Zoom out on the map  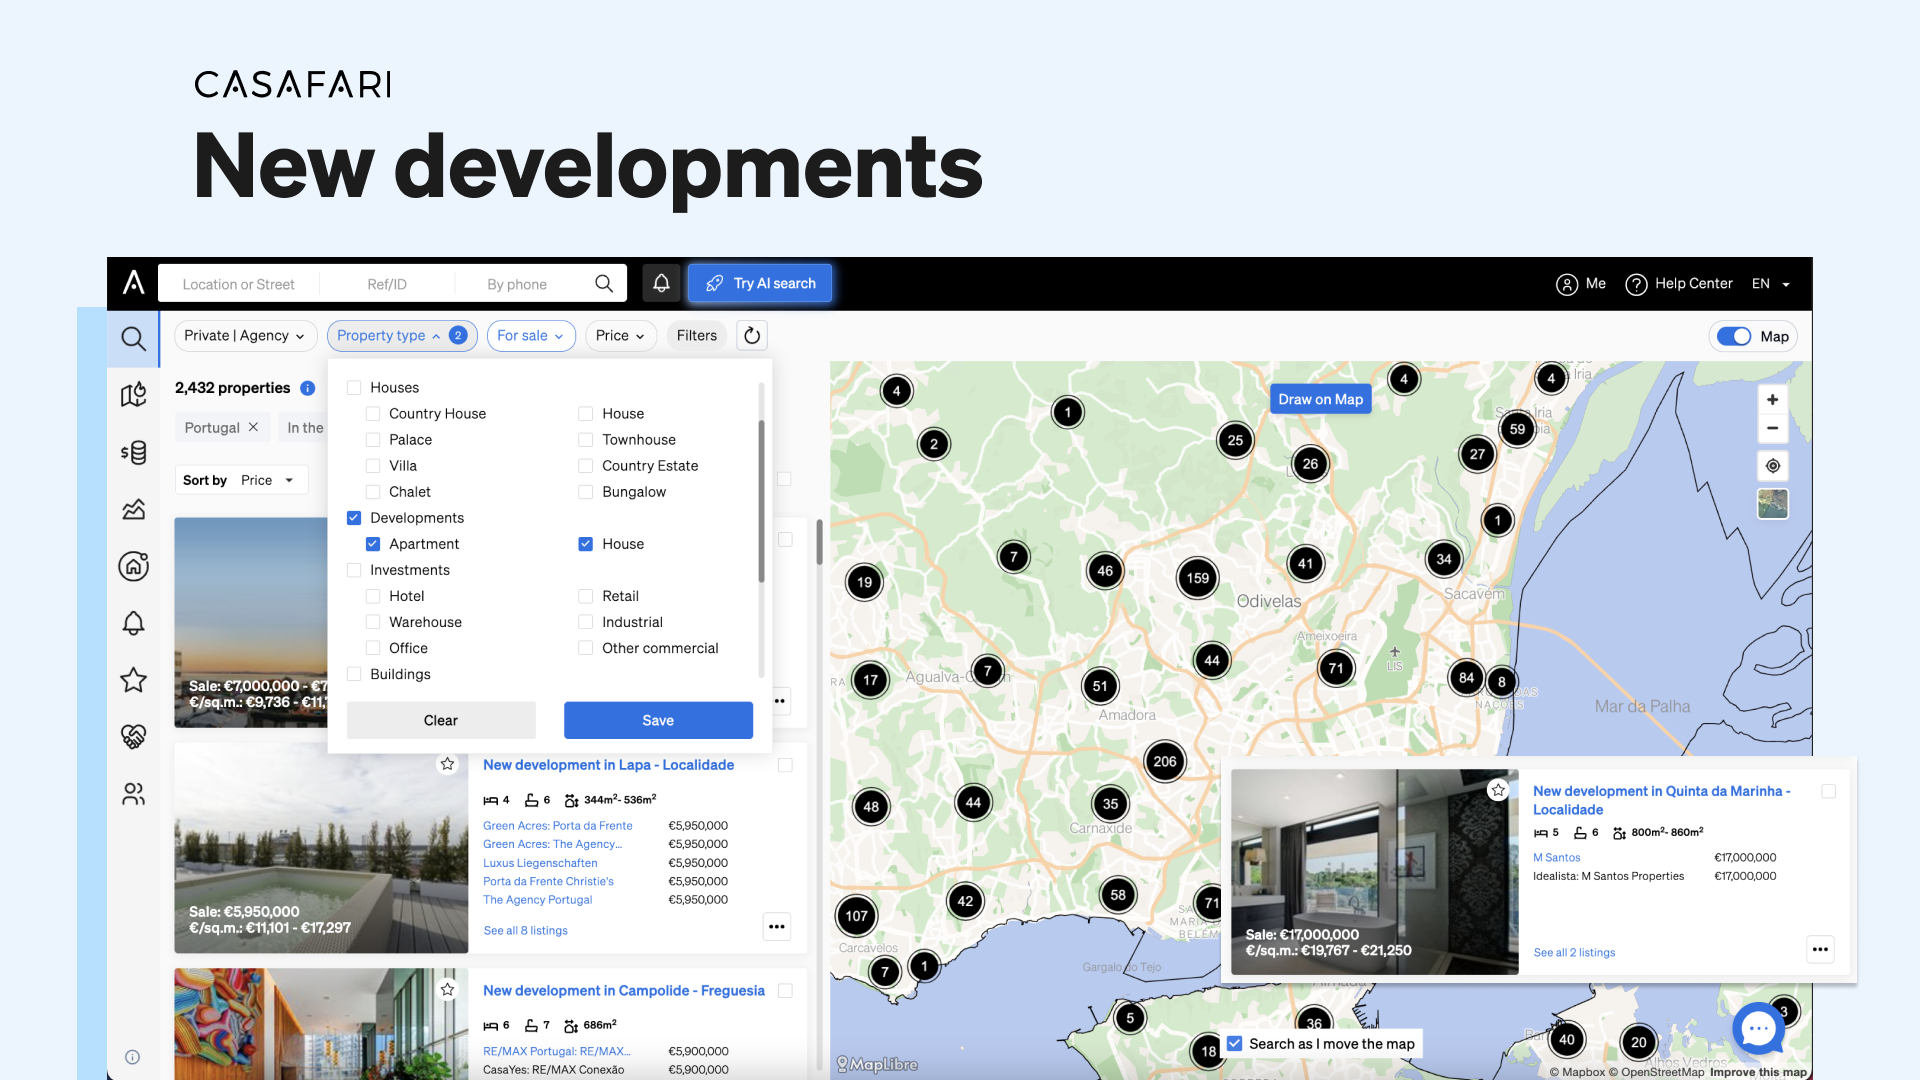(x=1772, y=428)
